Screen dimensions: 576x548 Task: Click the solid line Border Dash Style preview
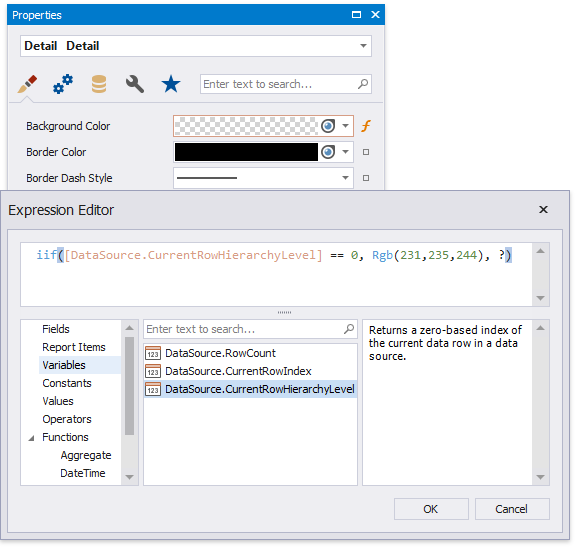207,178
